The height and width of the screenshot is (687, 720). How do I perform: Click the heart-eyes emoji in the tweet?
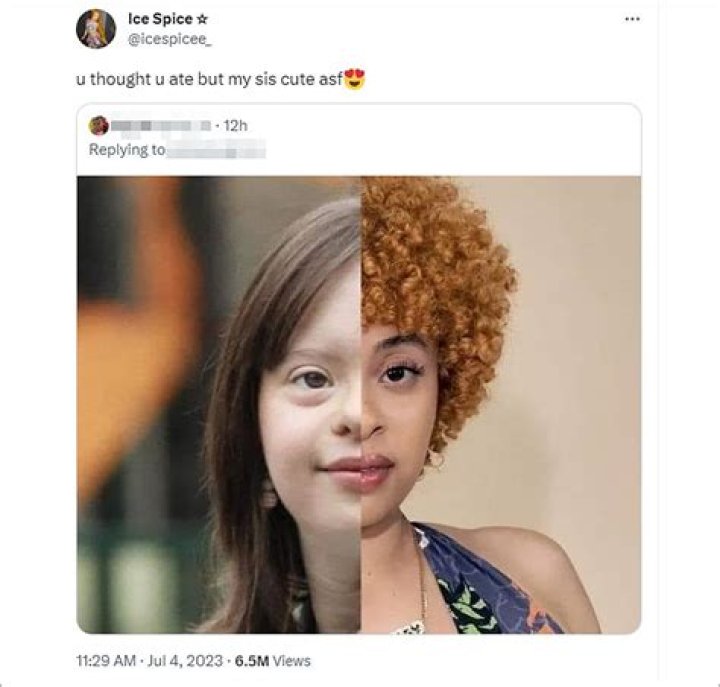tap(355, 81)
